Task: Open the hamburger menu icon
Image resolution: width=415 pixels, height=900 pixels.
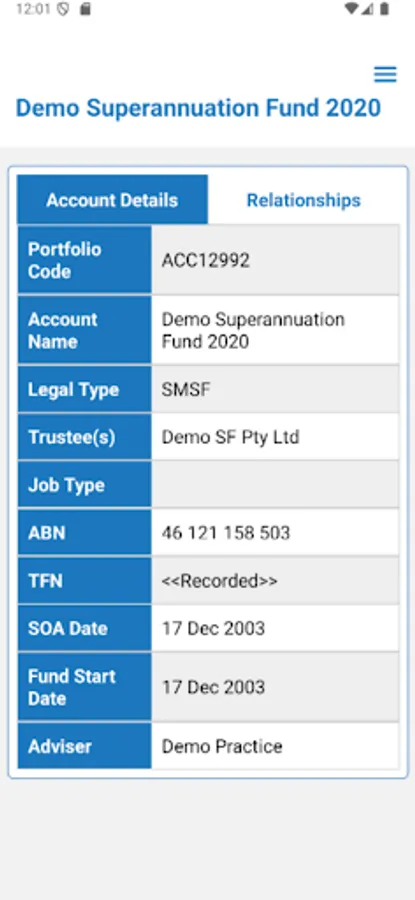Action: [385, 75]
